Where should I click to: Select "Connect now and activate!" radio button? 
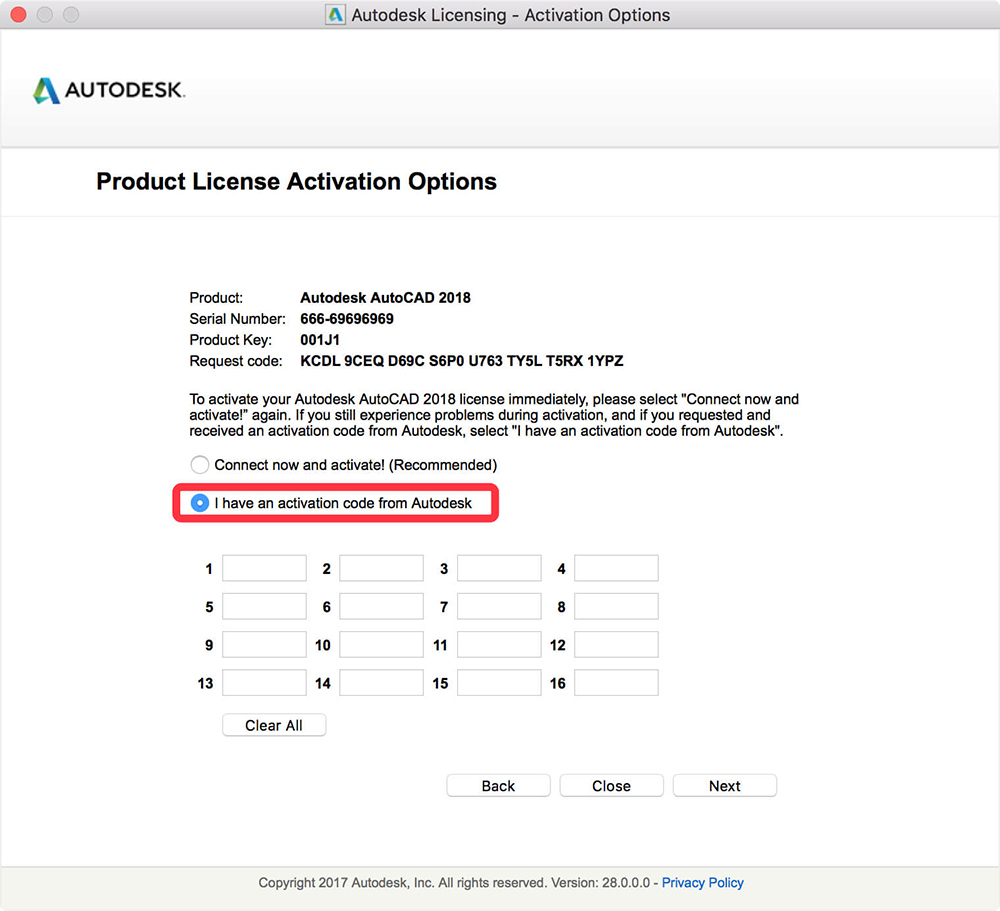pos(200,464)
